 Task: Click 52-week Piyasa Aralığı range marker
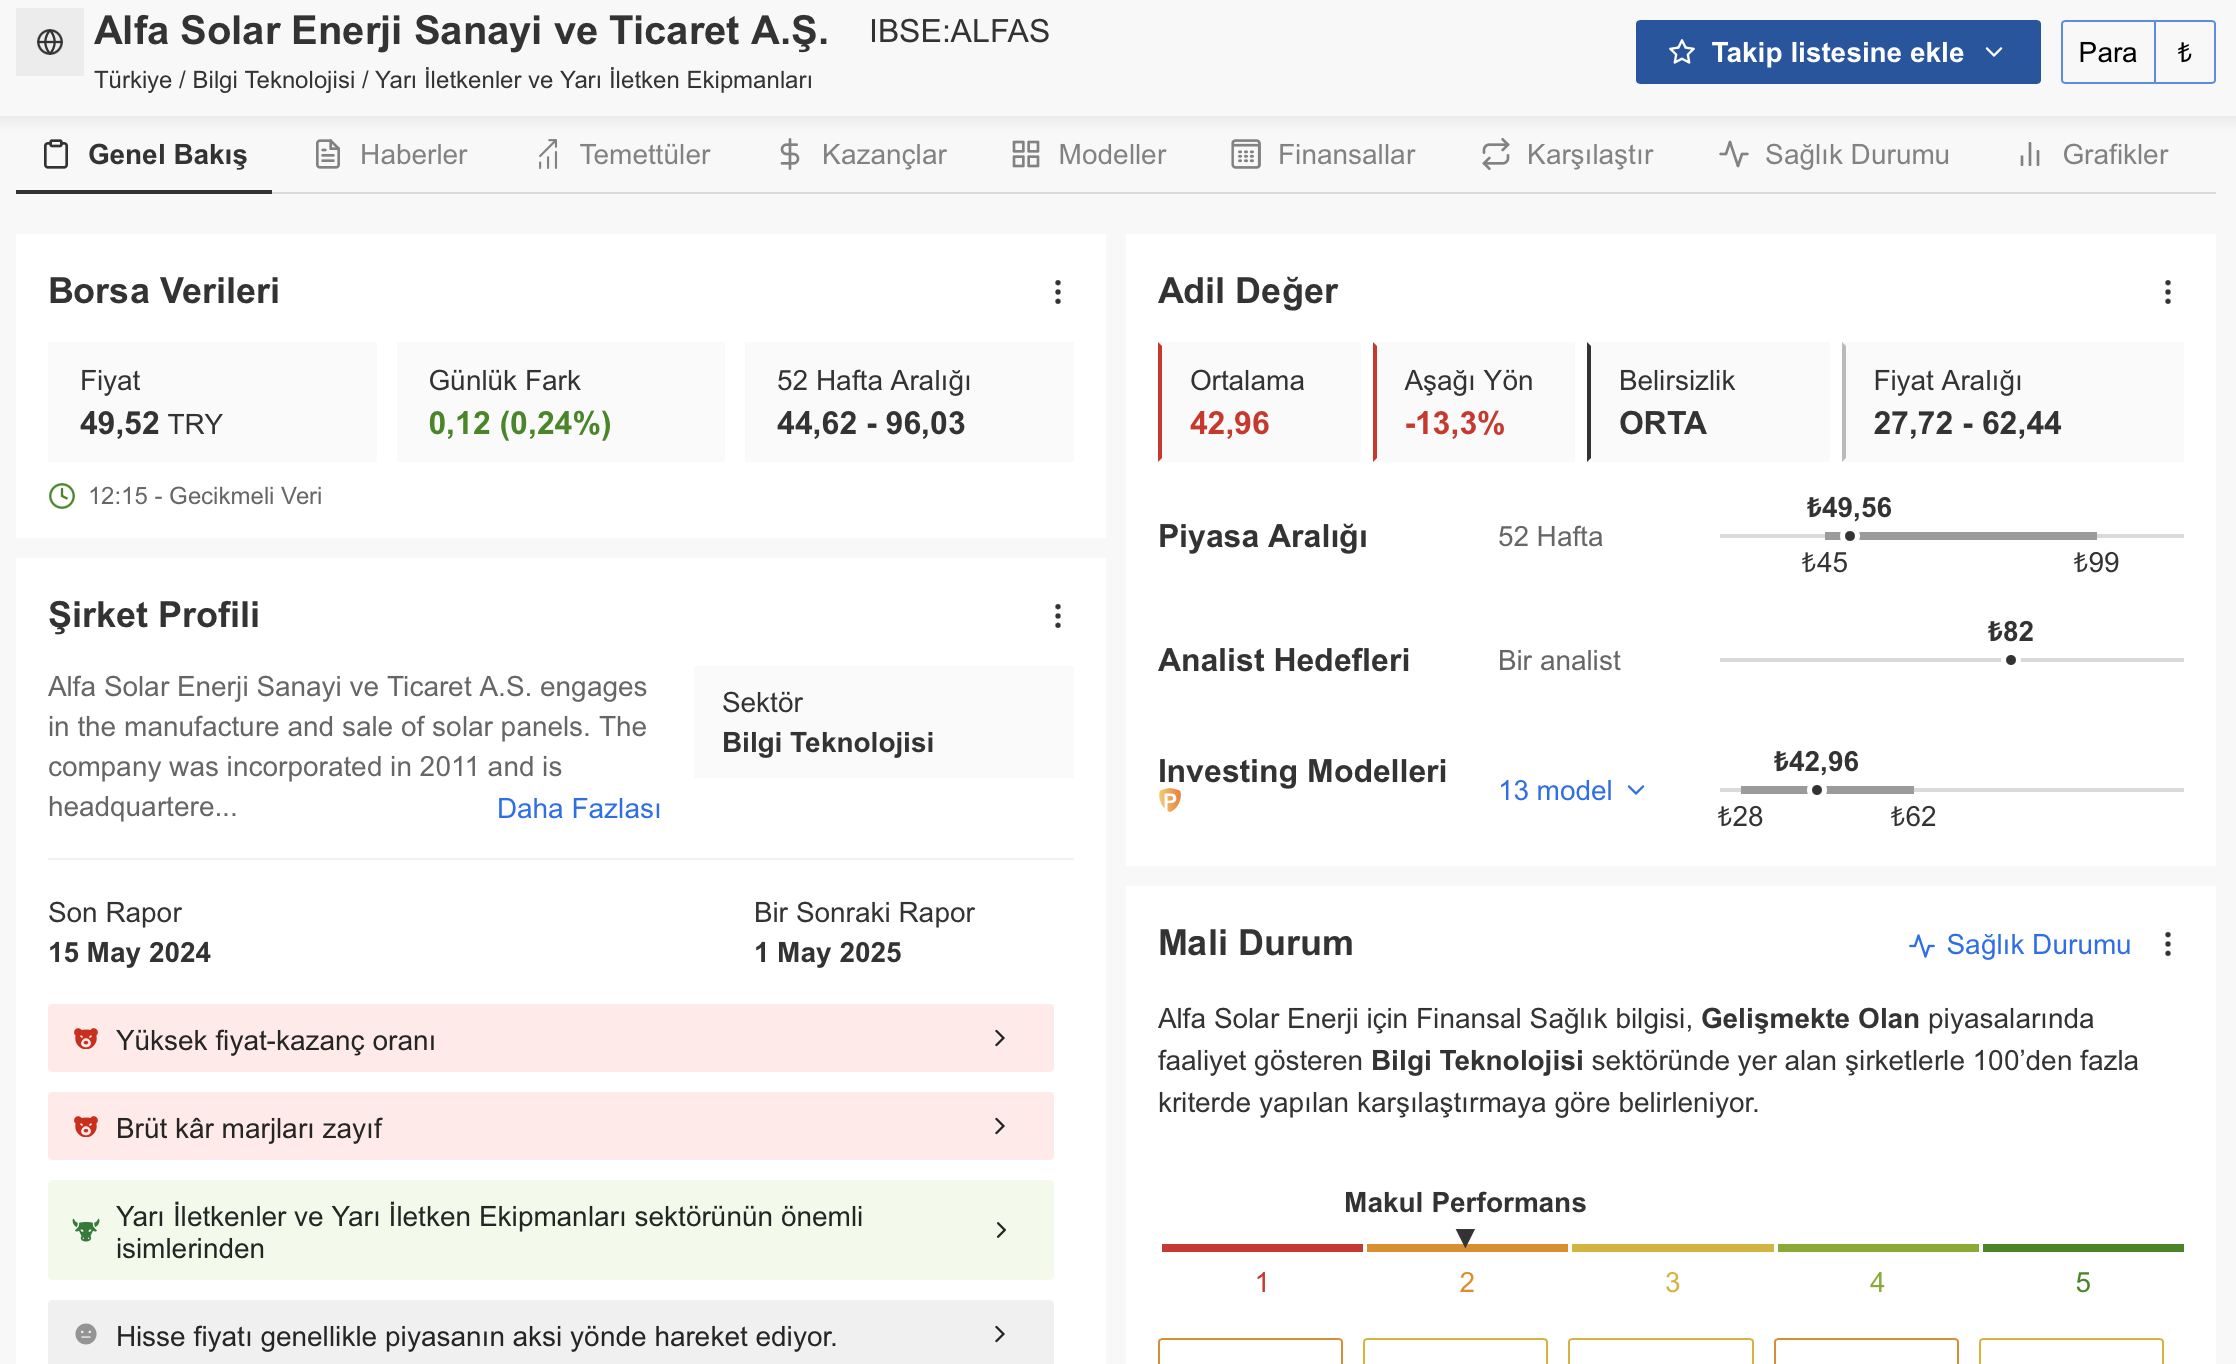(1850, 536)
